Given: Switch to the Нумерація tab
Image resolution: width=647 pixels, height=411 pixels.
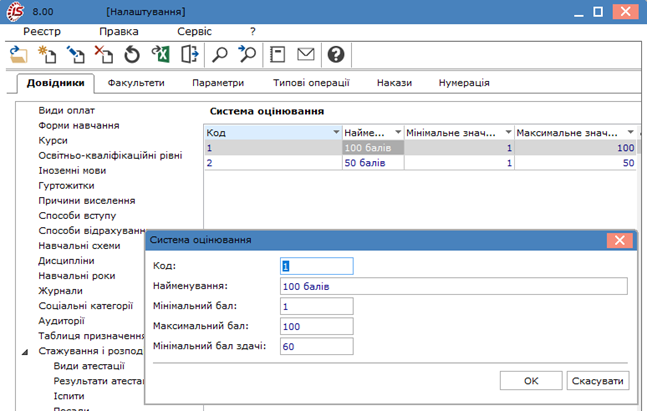Looking at the screenshot, I should point(464,83).
